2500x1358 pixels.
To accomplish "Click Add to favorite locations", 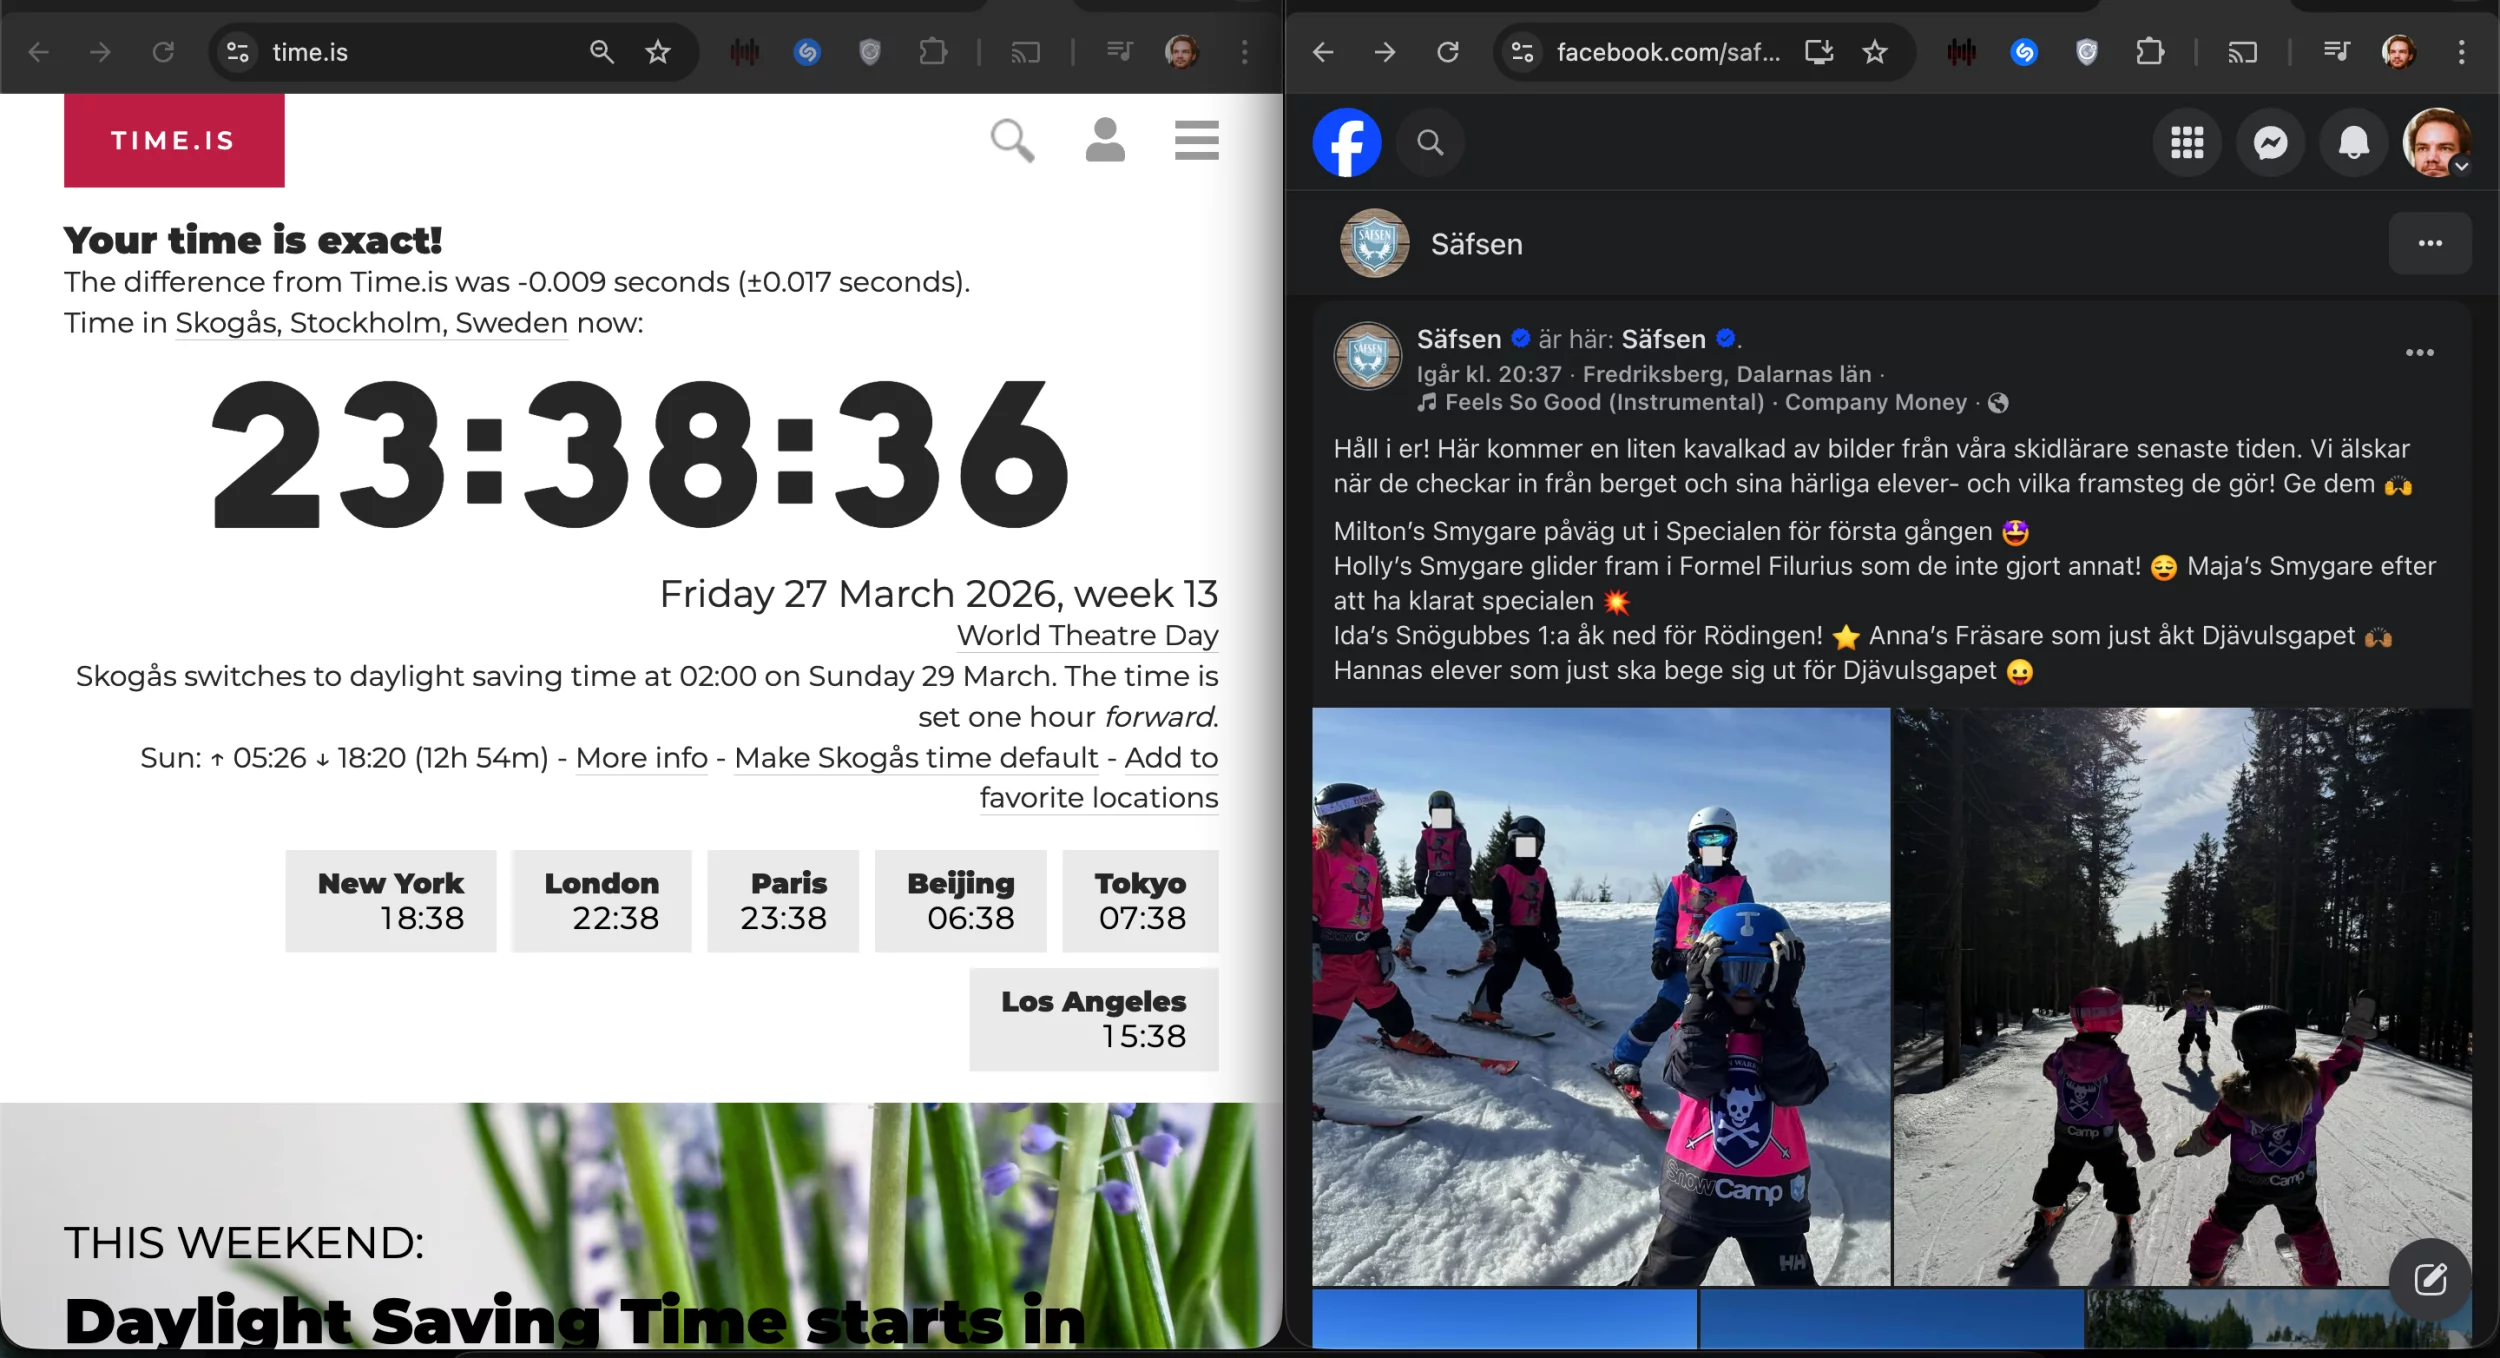I will click(x=1099, y=798).
